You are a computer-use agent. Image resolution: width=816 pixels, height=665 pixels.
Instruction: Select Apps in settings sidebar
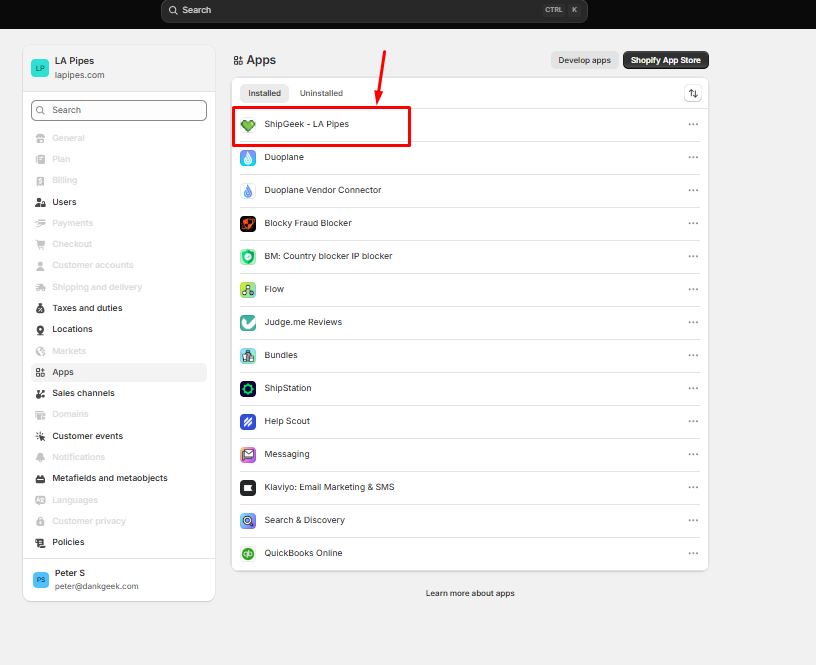(x=119, y=372)
